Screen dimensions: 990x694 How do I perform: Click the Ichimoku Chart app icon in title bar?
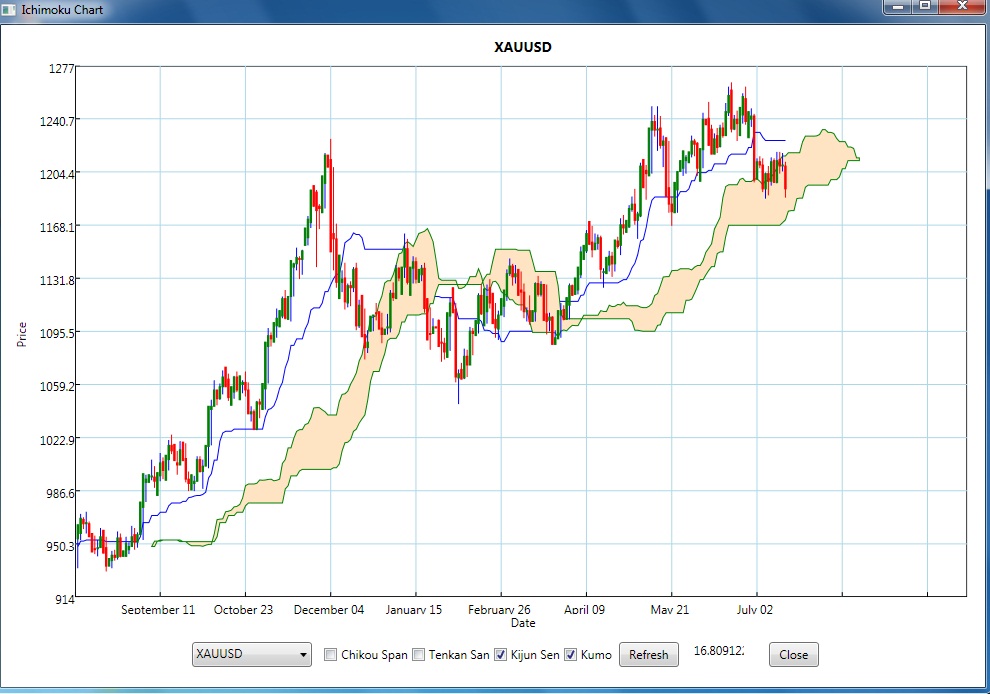coord(10,8)
